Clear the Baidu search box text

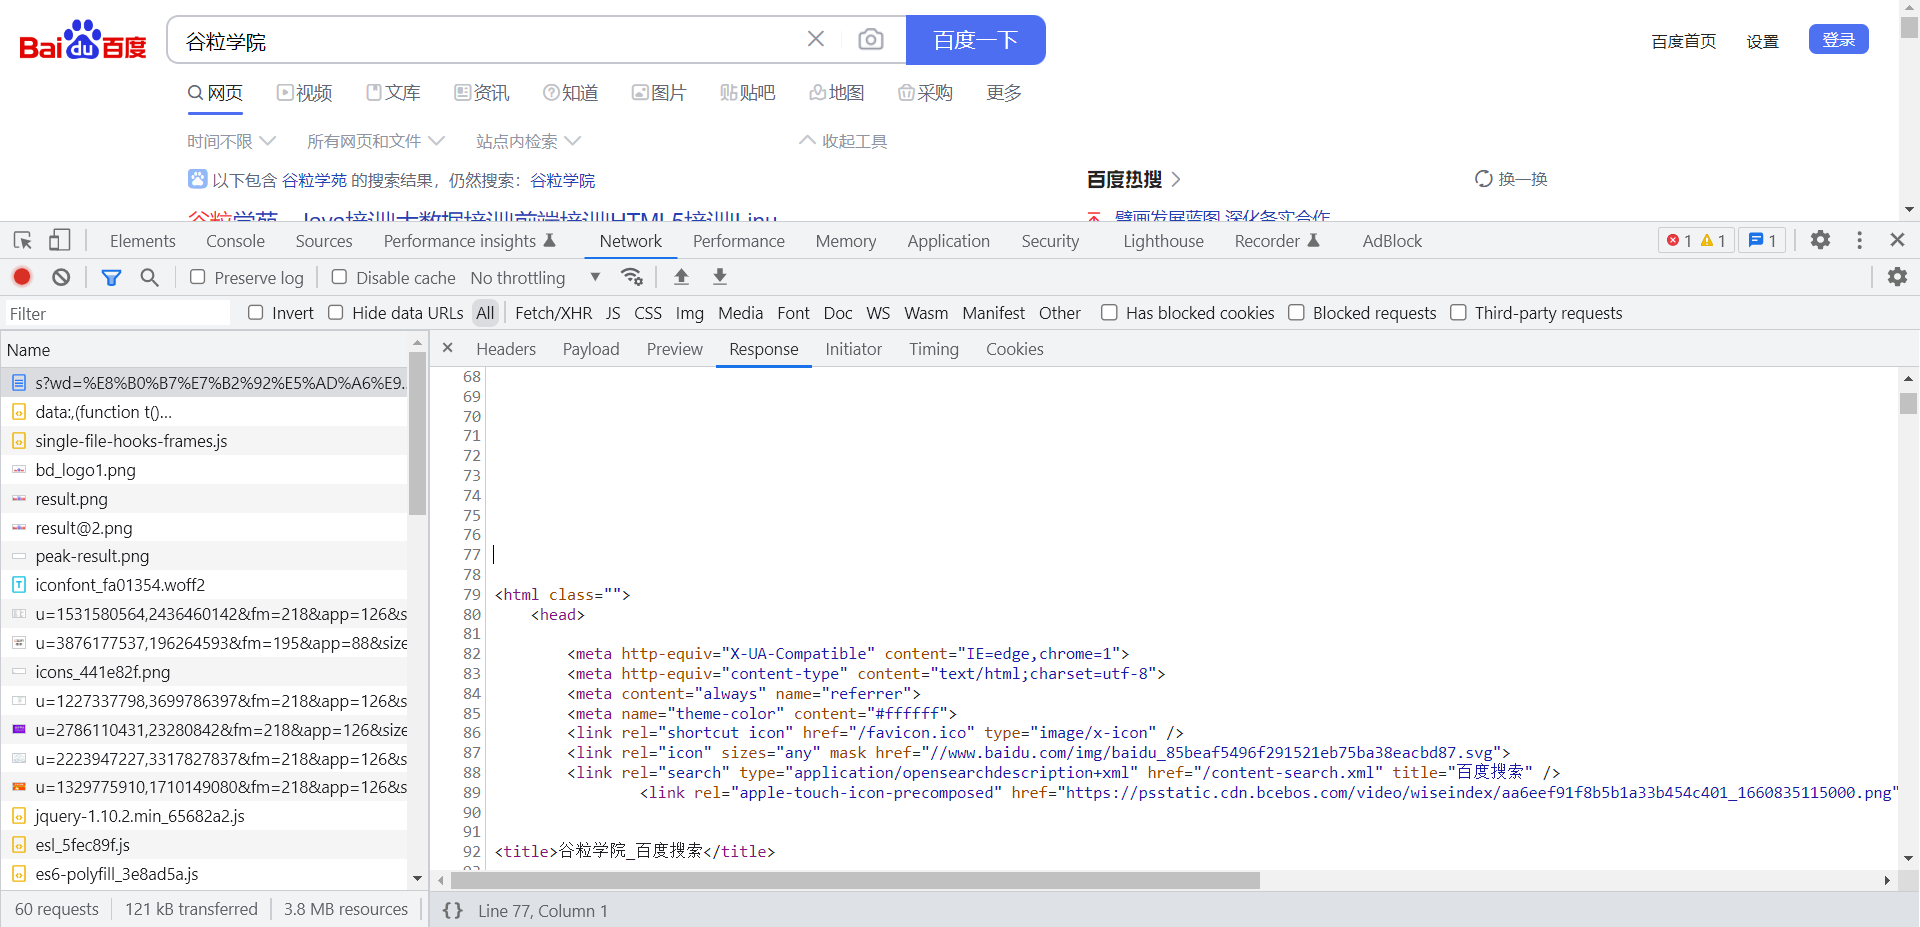816,39
